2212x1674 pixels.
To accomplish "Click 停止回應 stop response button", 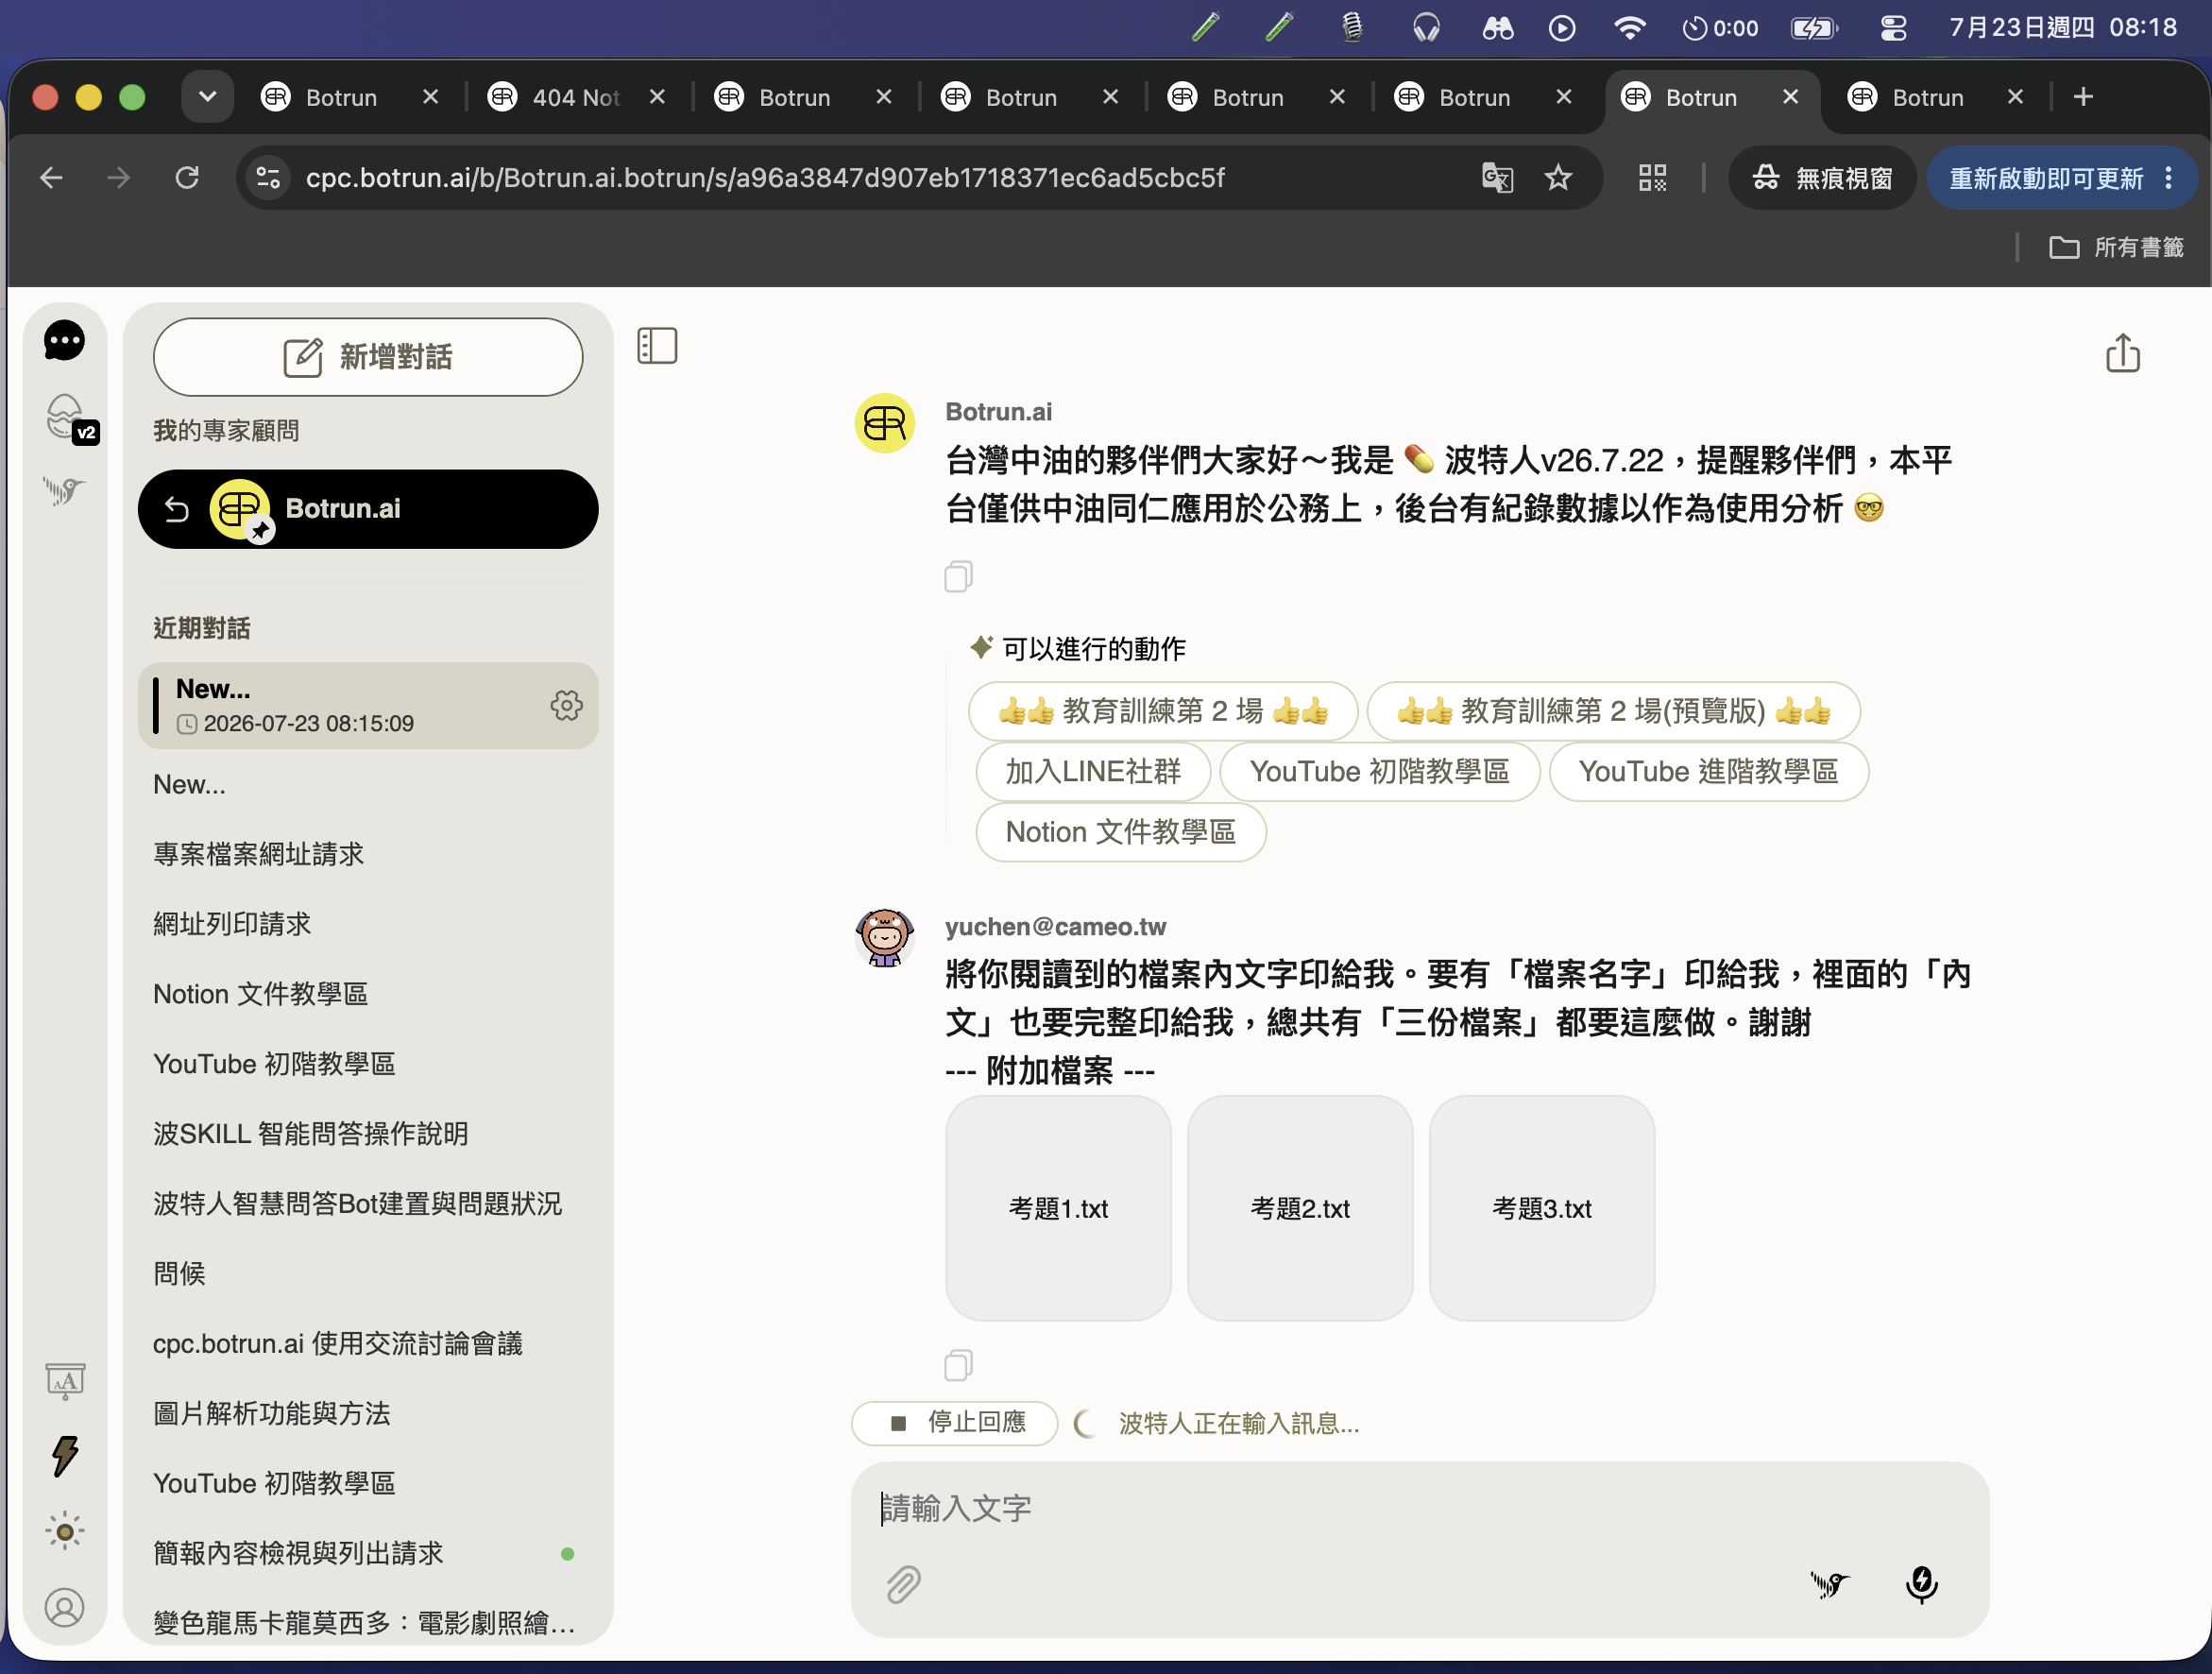I will [x=954, y=1422].
